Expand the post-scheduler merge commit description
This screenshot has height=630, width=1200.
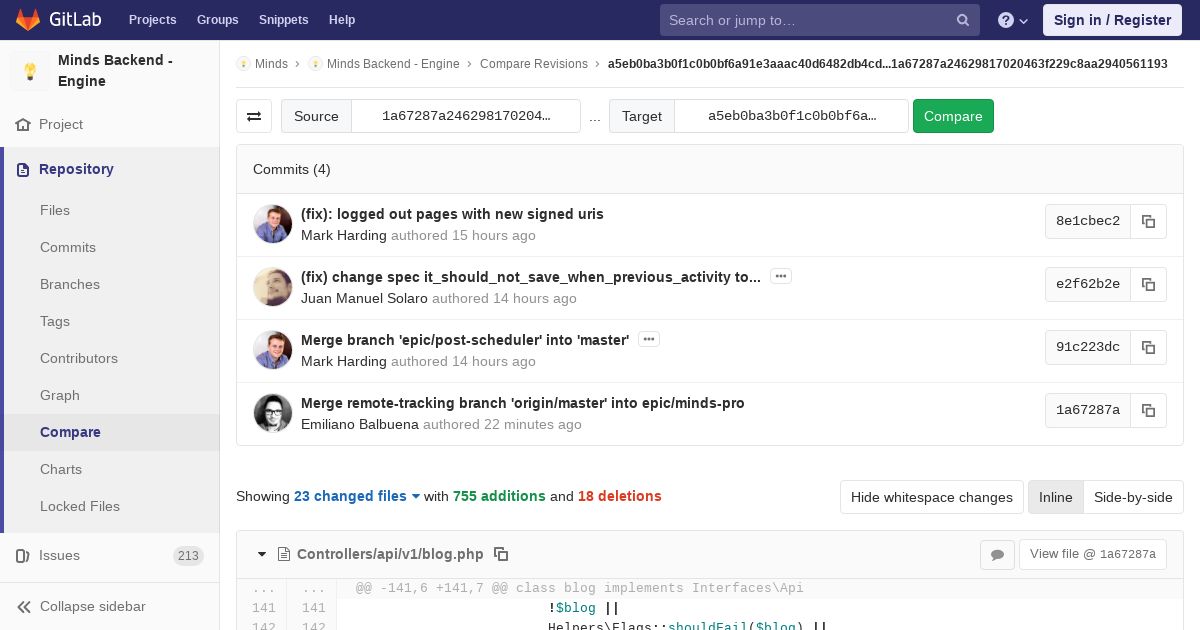point(649,339)
